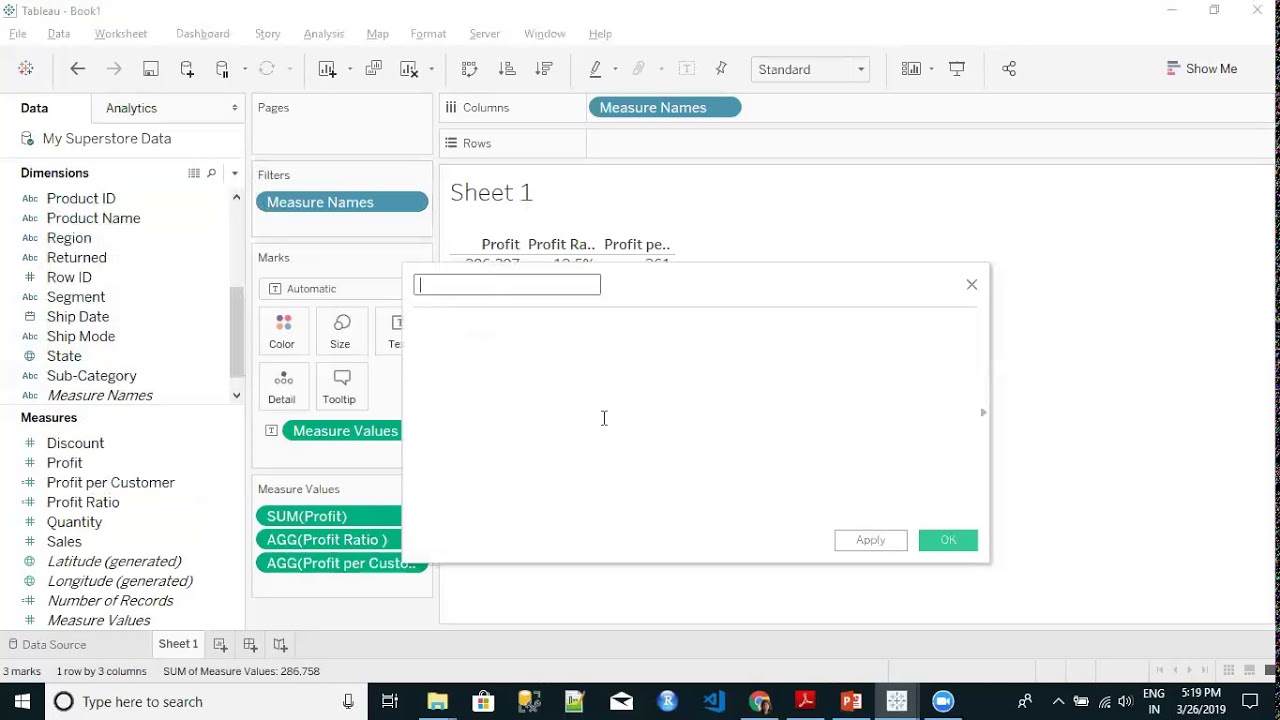Viewport: 1280px width, 720px height.
Task: Click the Find field search icon
Action: coord(212,173)
